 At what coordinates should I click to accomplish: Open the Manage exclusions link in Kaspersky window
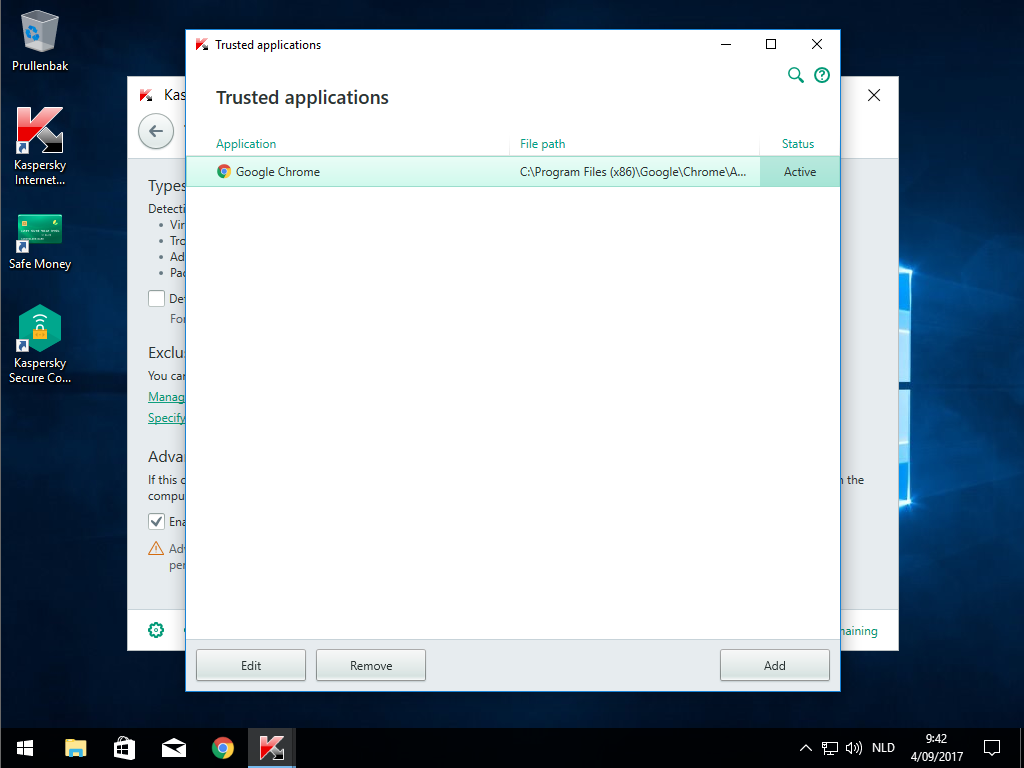coord(167,397)
